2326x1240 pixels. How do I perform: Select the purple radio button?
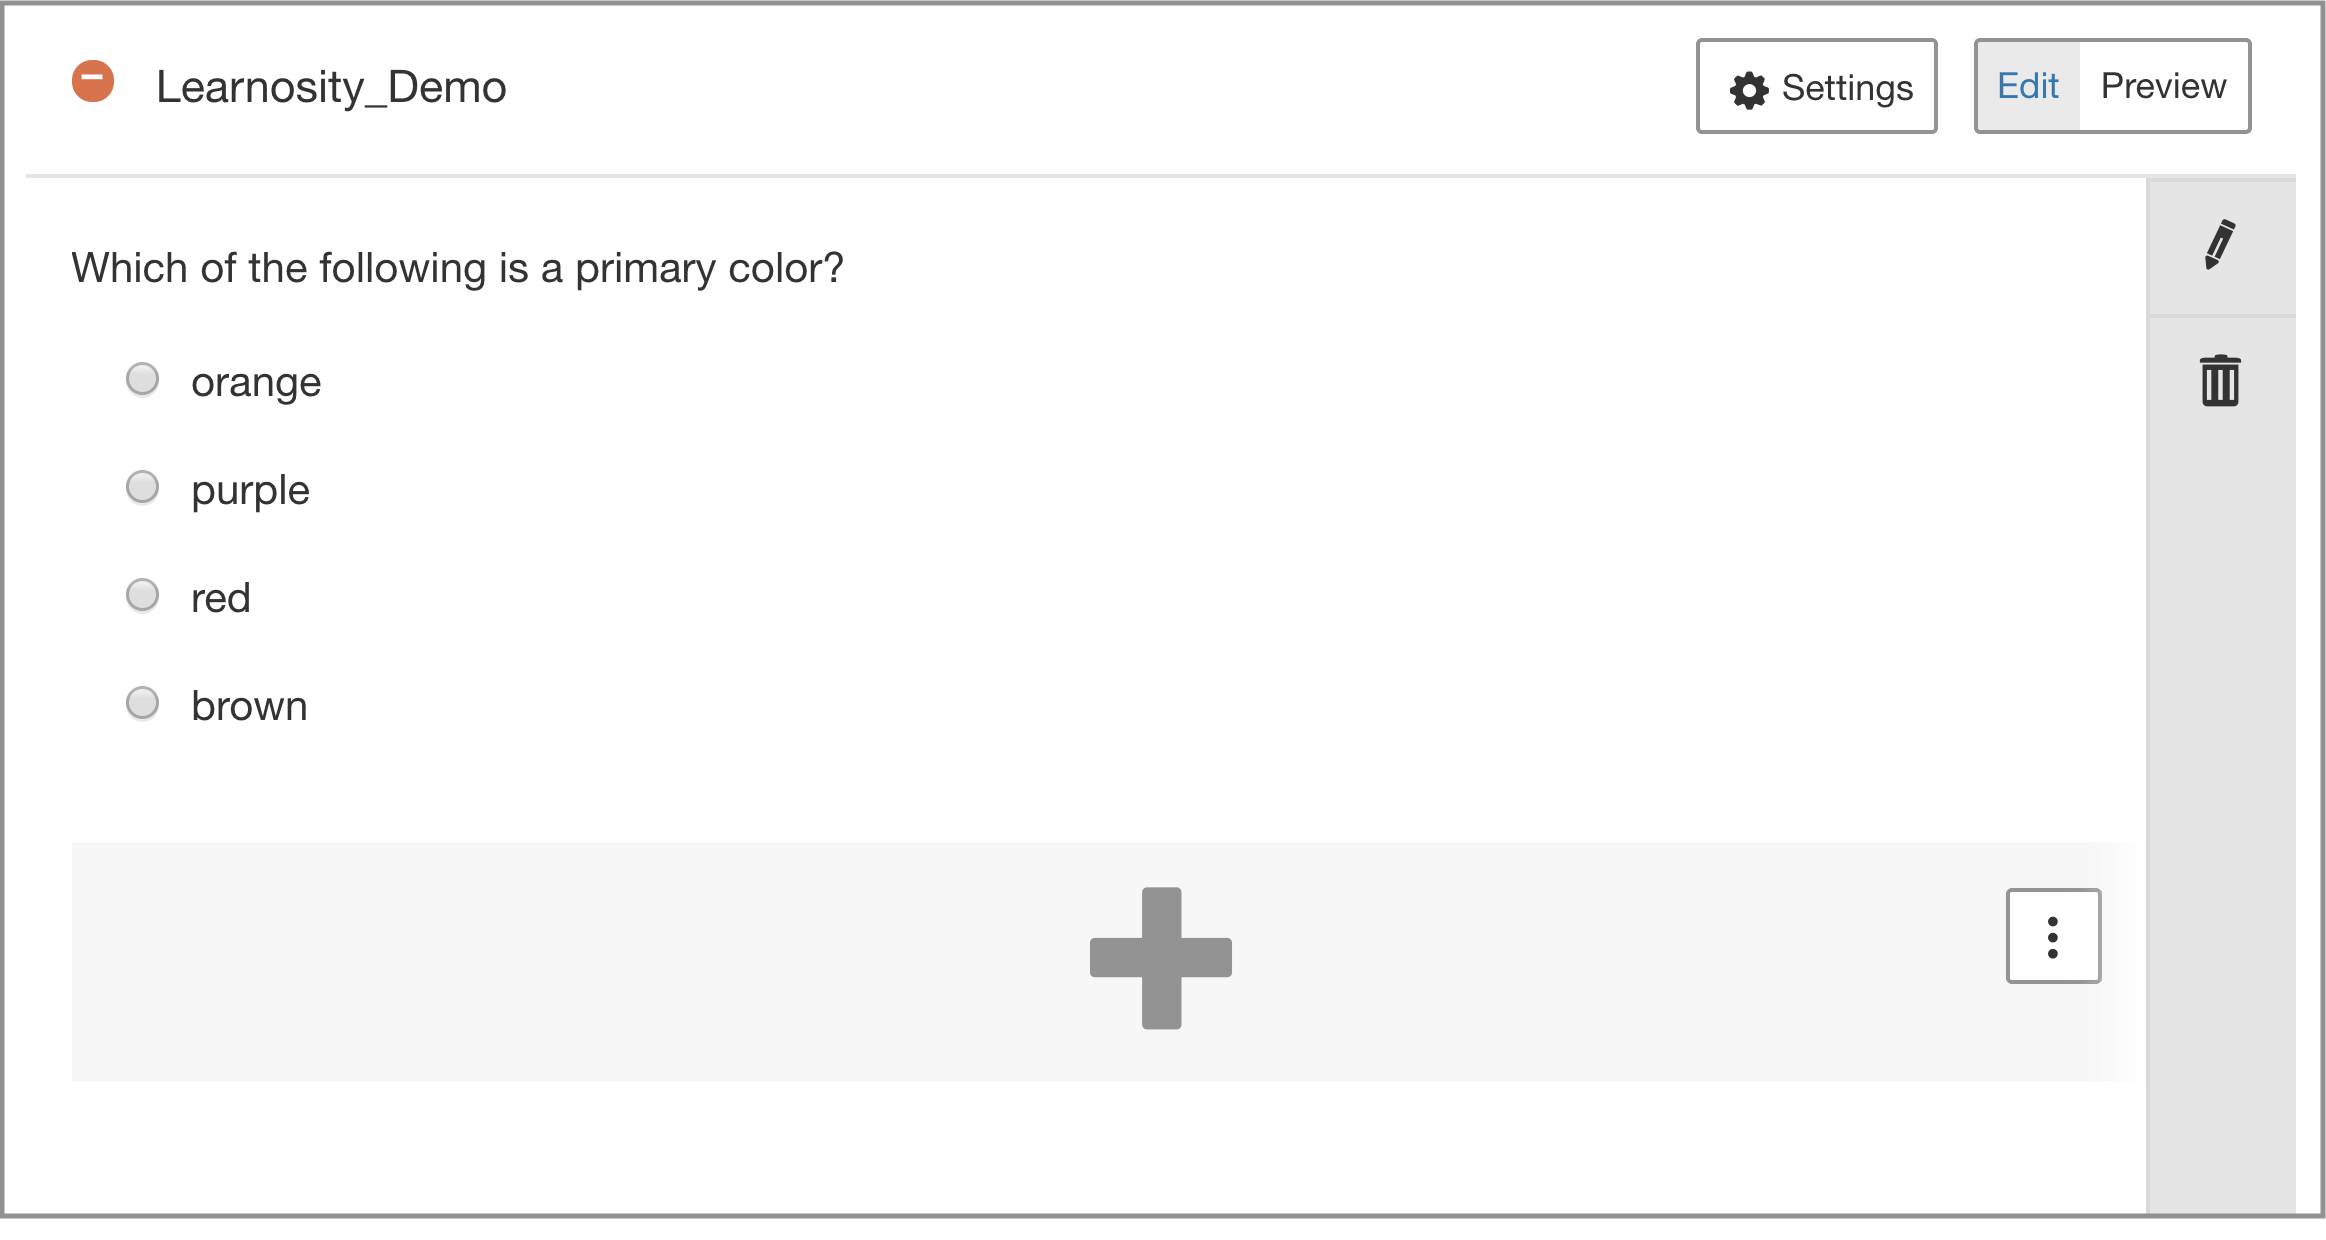coord(143,488)
